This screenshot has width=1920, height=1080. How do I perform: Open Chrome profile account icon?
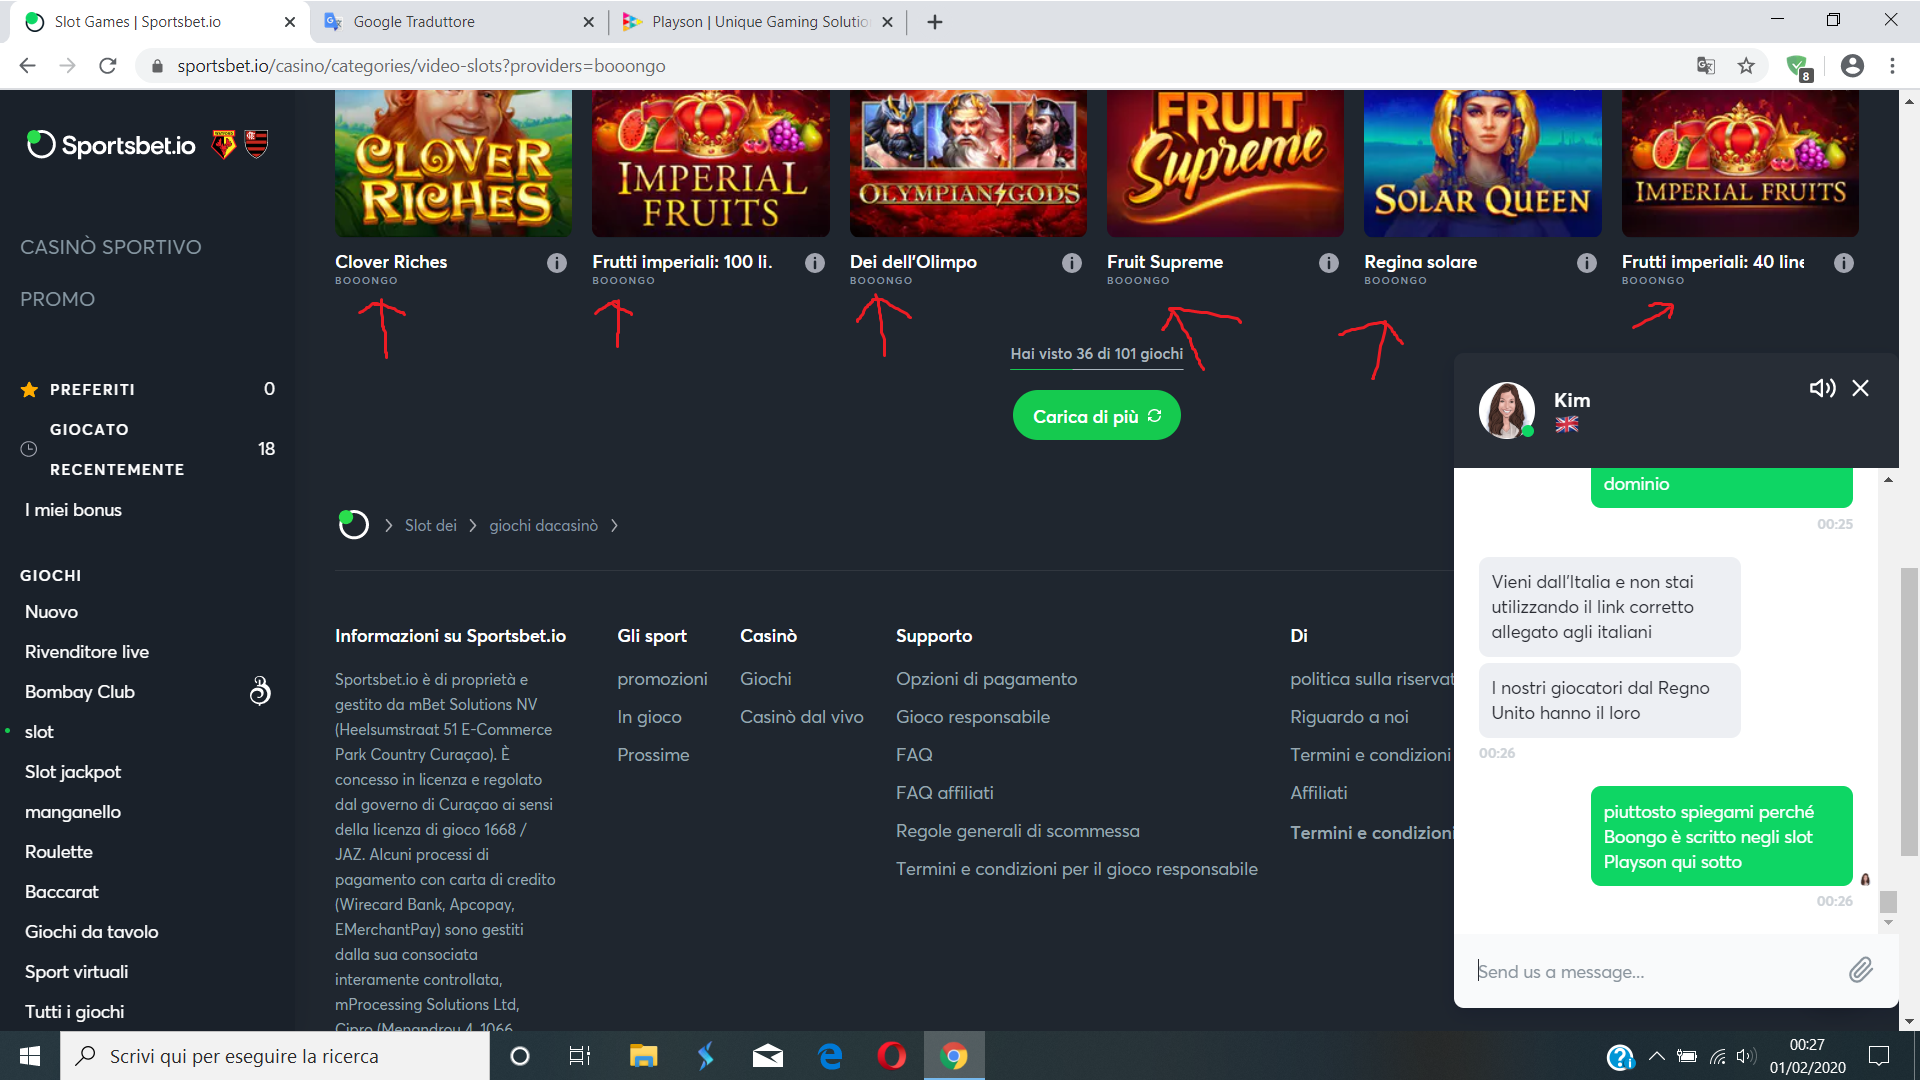click(x=1852, y=66)
